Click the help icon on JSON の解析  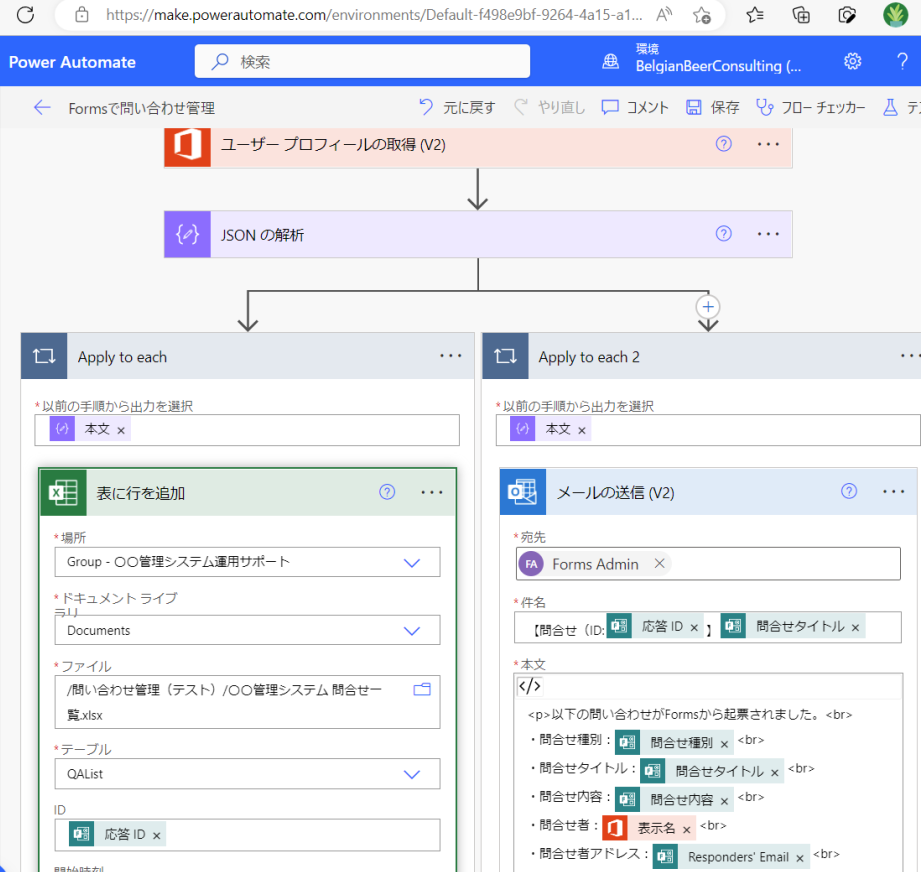pos(724,234)
